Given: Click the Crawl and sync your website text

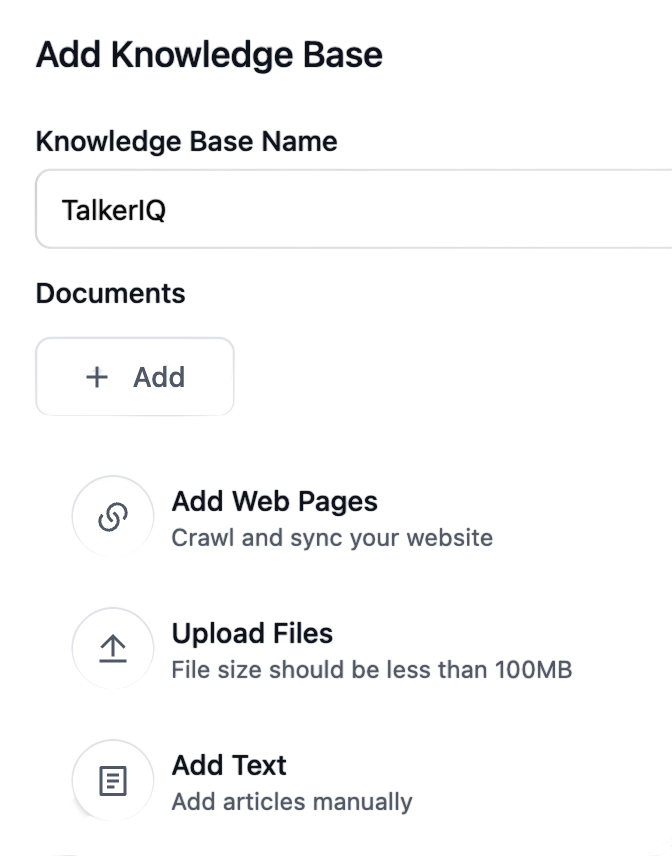Looking at the screenshot, I should (x=332, y=538).
